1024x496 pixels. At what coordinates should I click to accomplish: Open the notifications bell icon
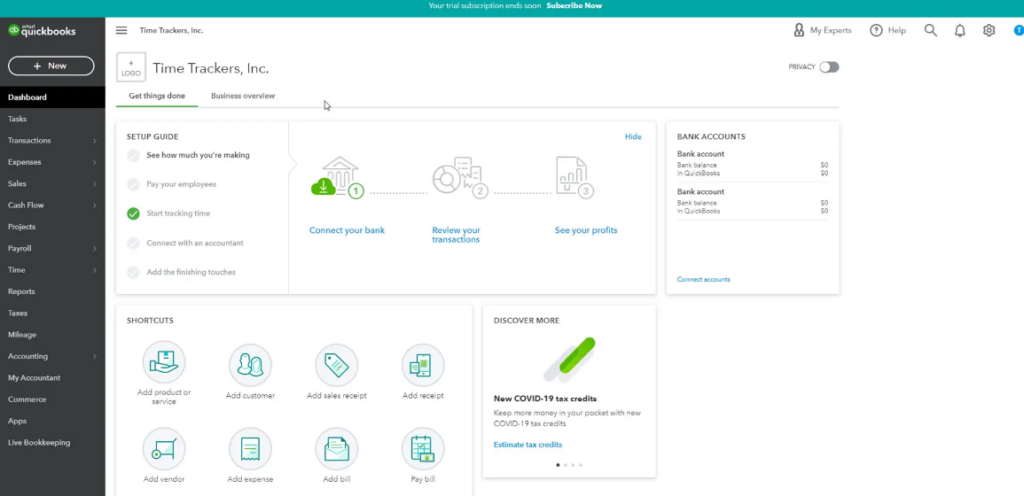tap(960, 30)
